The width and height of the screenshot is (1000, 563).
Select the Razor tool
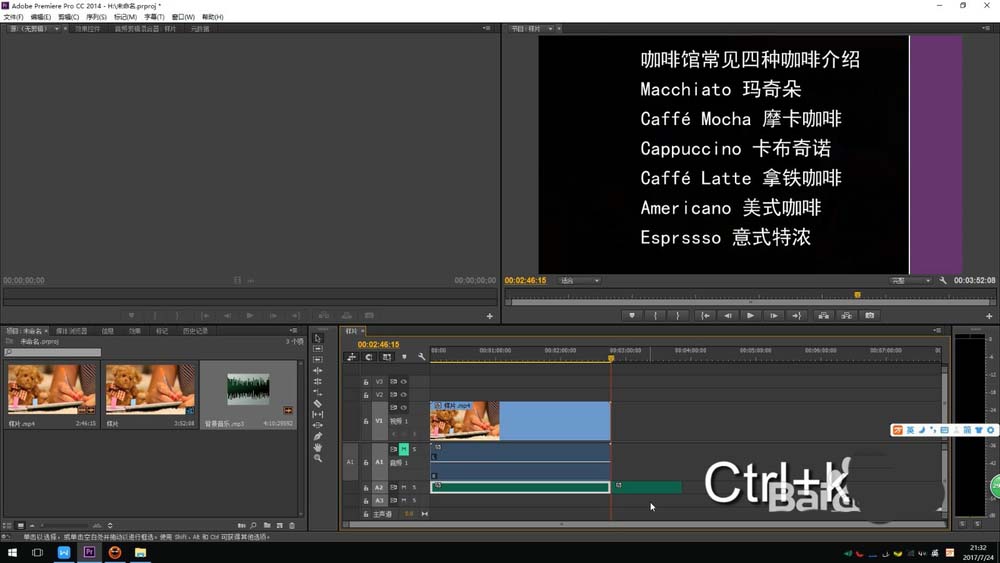[x=318, y=404]
